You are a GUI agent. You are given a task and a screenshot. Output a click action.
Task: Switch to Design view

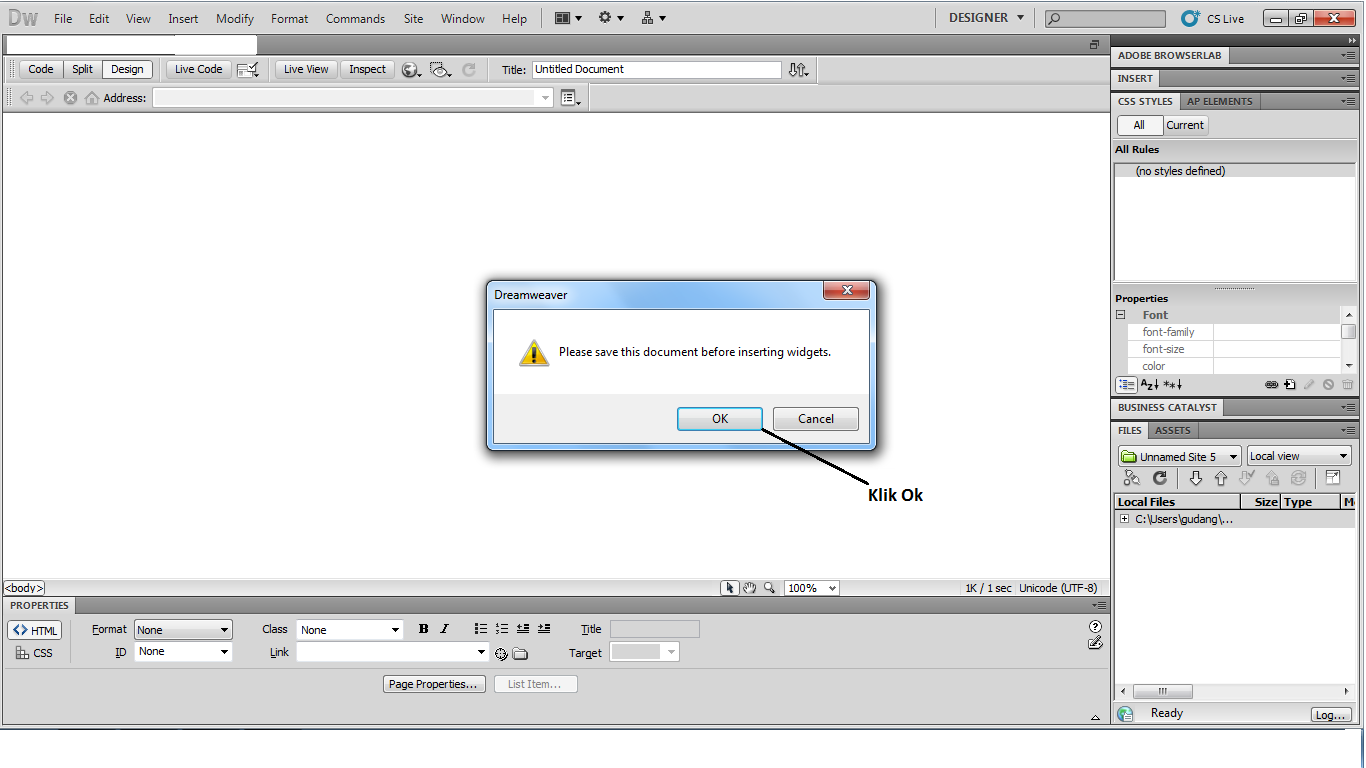click(x=127, y=69)
